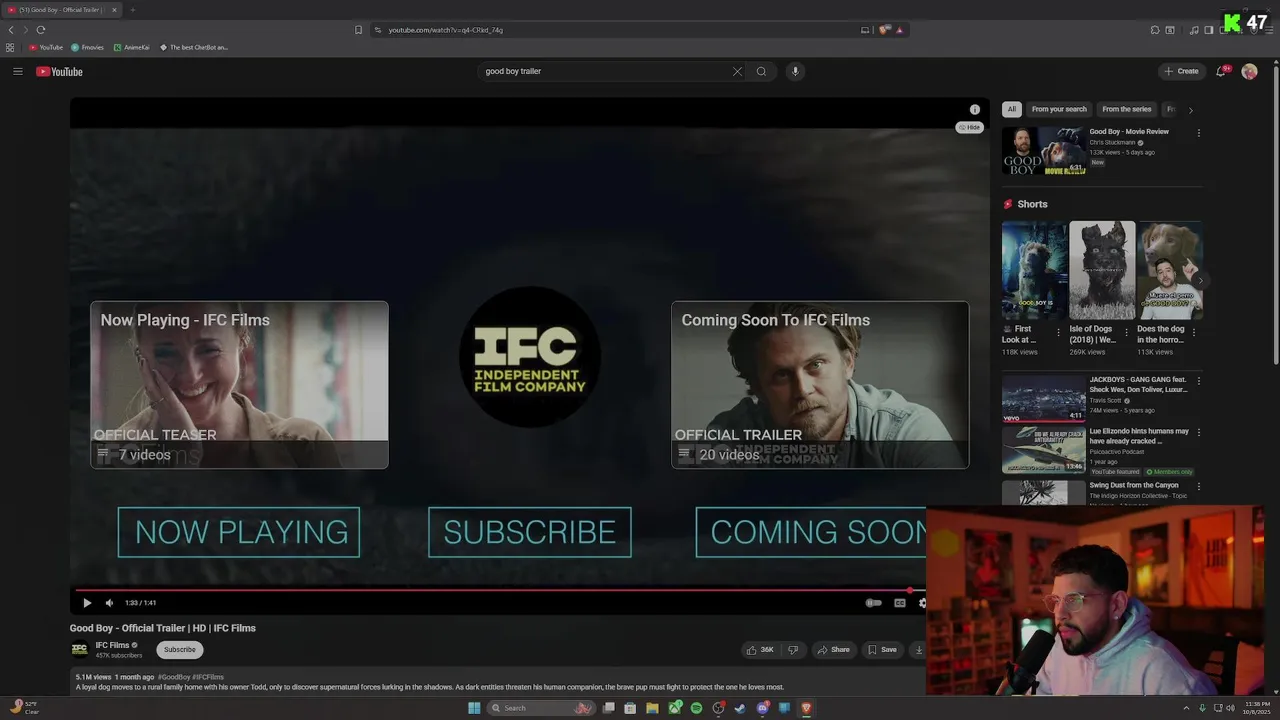Image resolution: width=1280 pixels, height=720 pixels.
Task: Show more Shorts with right arrow
Action: pyautogui.click(x=1202, y=281)
